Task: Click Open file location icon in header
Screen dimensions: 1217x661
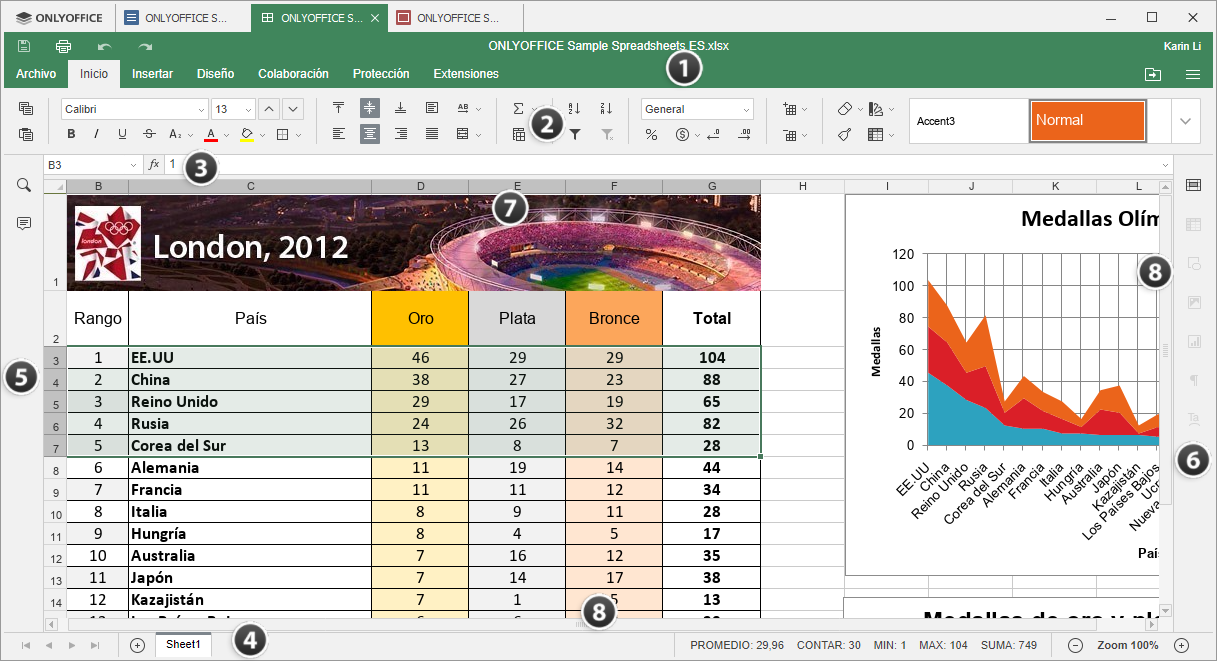Action: click(1153, 74)
